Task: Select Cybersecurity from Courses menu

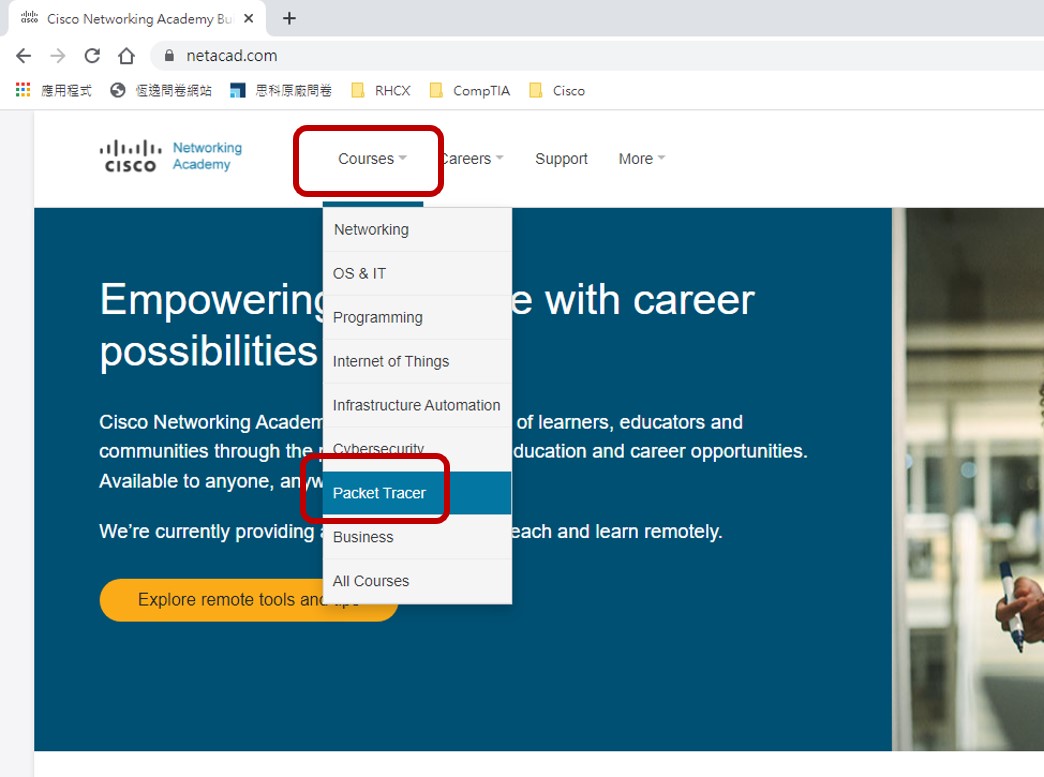Action: tap(417, 449)
